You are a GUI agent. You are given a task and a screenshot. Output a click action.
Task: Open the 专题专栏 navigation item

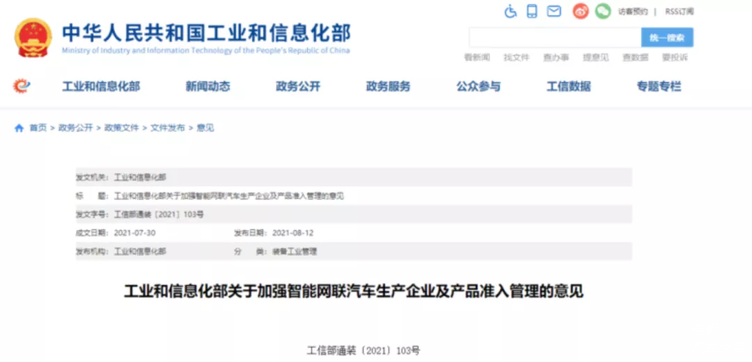coord(658,87)
